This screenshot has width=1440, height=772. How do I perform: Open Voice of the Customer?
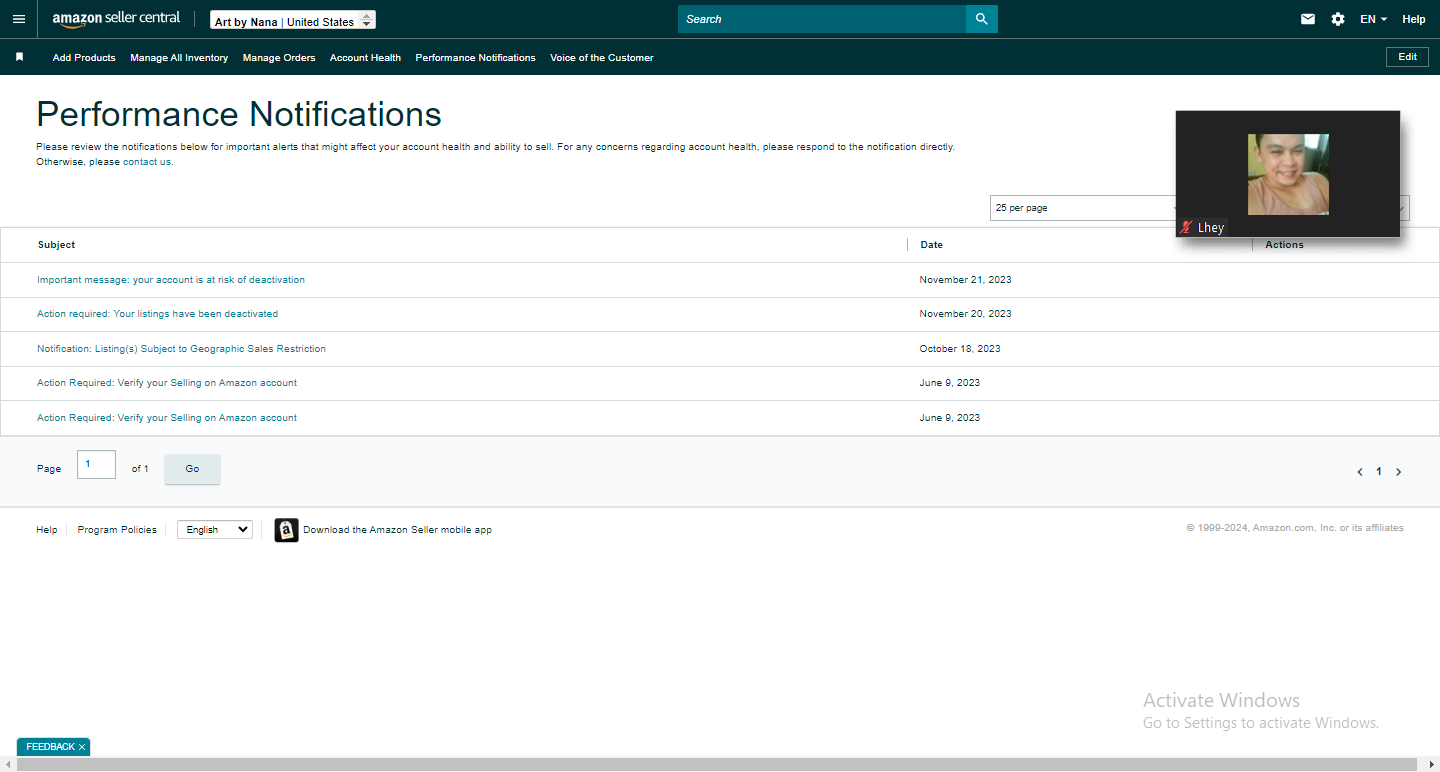pos(602,58)
